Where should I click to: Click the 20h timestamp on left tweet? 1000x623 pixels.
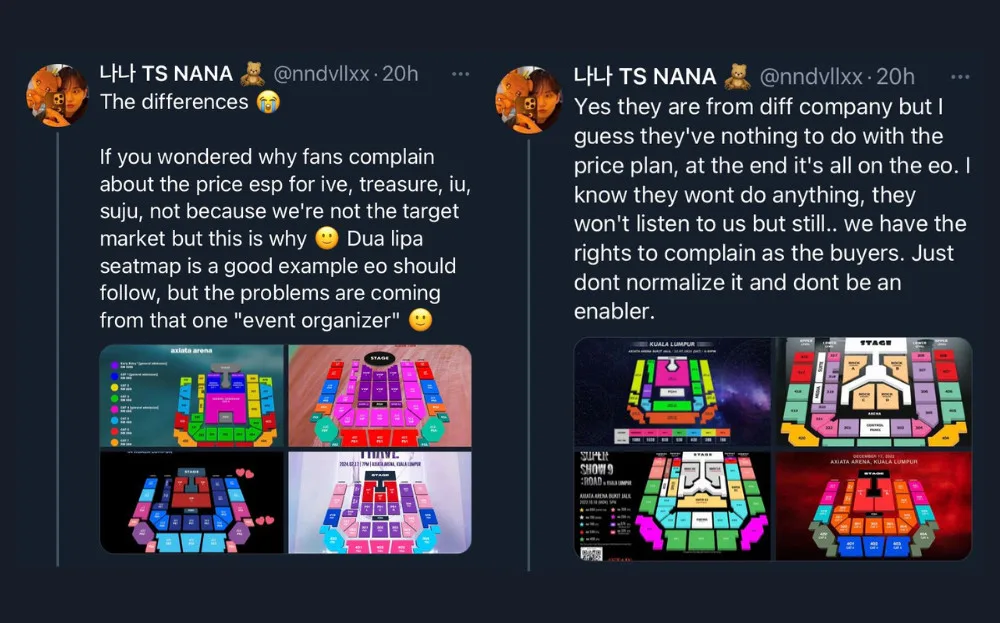coord(400,75)
